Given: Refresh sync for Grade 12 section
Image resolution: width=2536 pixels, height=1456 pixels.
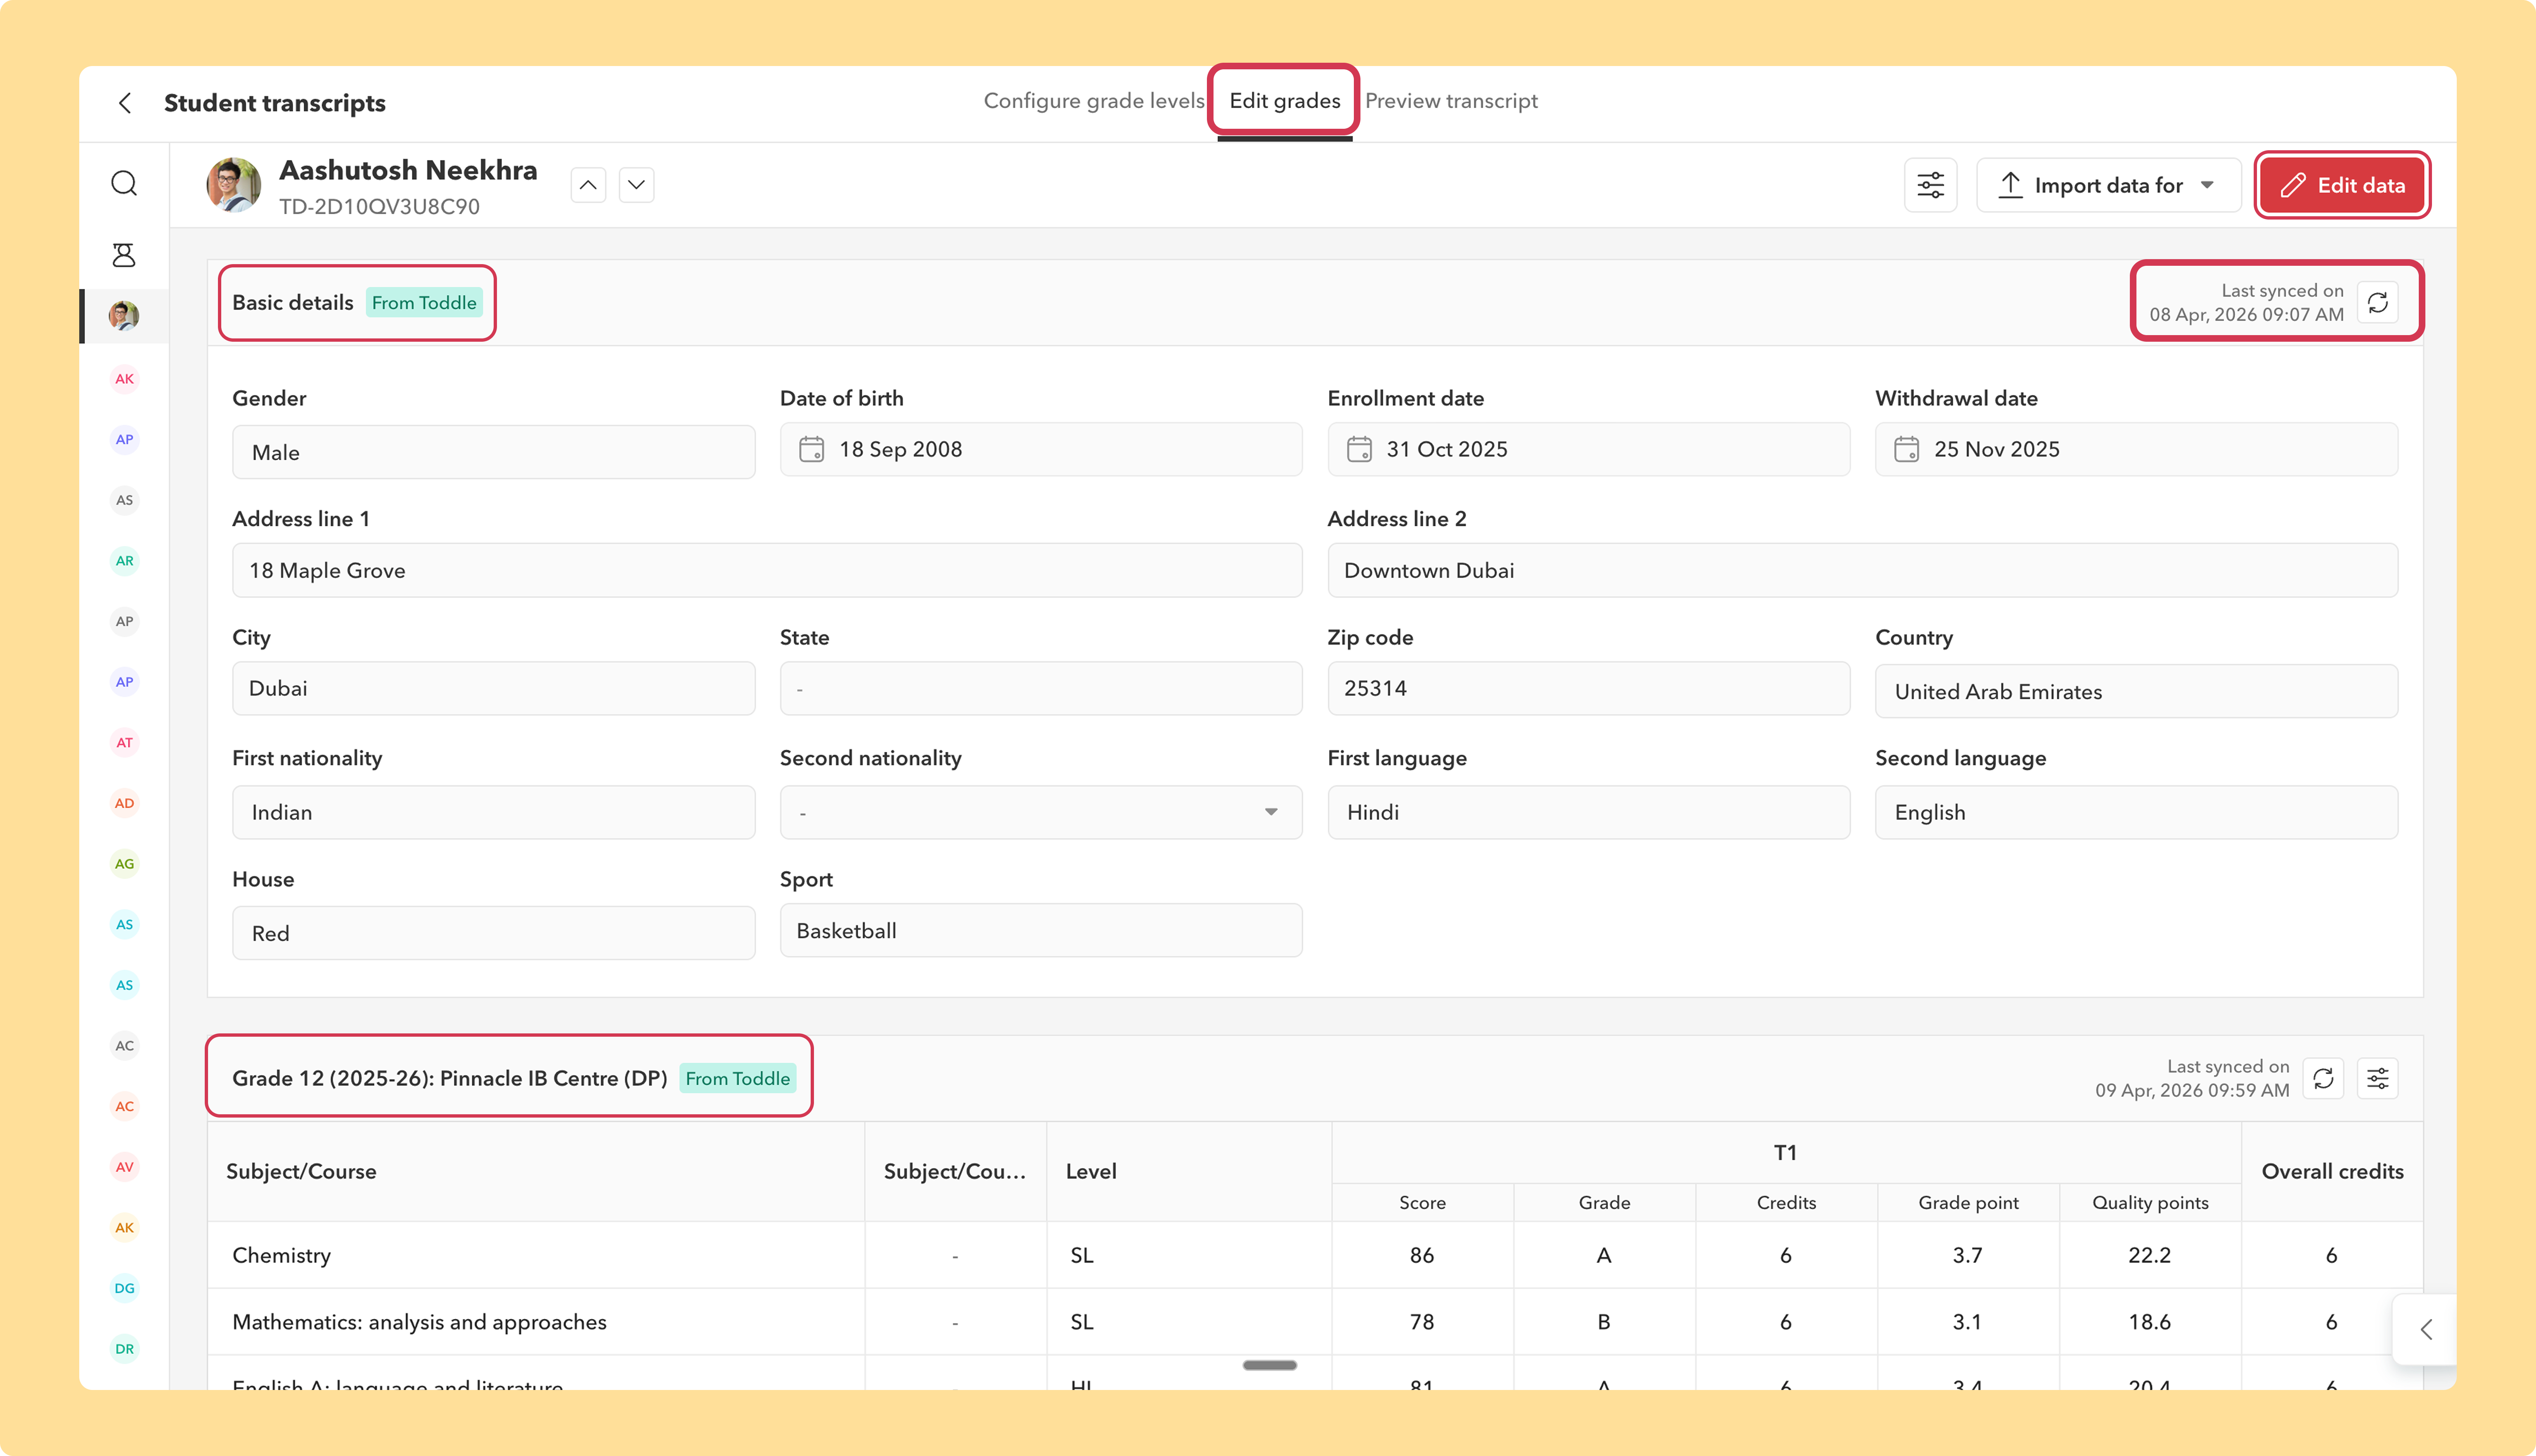Looking at the screenshot, I should tap(2323, 1078).
